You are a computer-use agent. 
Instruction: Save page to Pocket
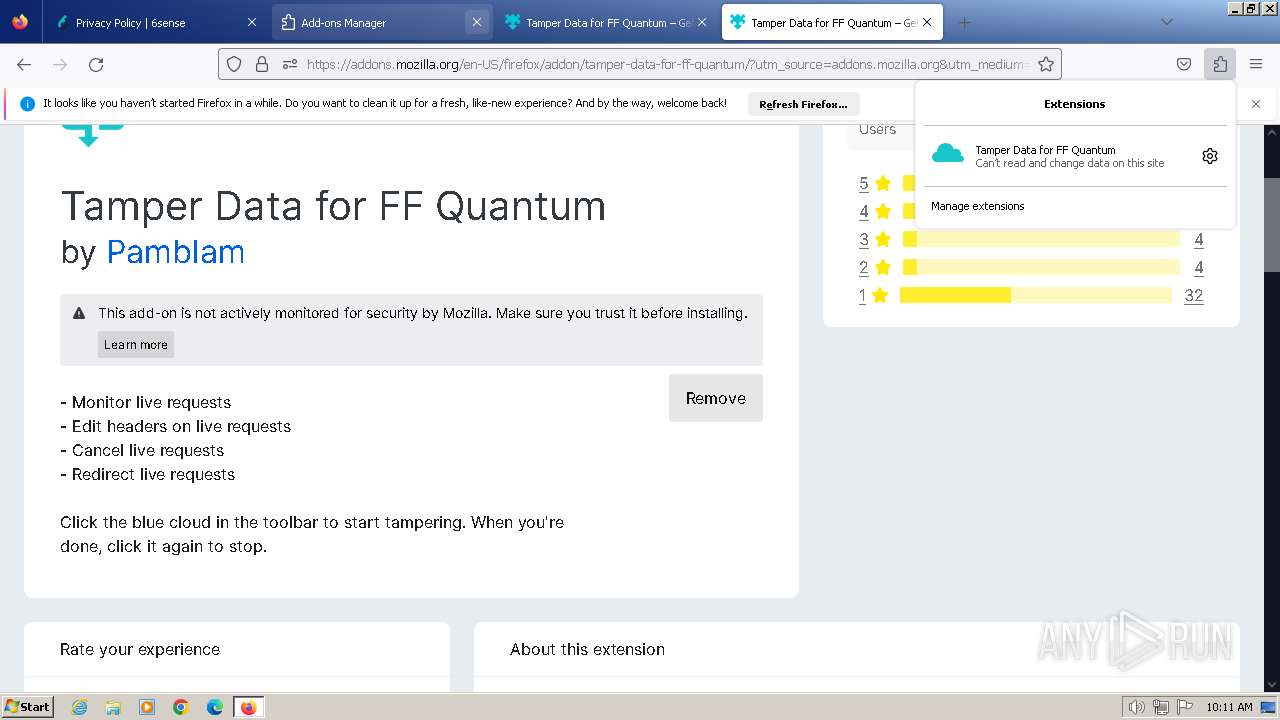tap(1184, 64)
